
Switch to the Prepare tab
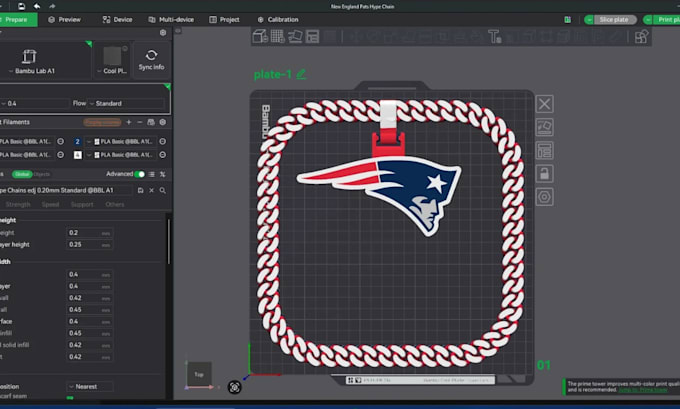(16, 20)
